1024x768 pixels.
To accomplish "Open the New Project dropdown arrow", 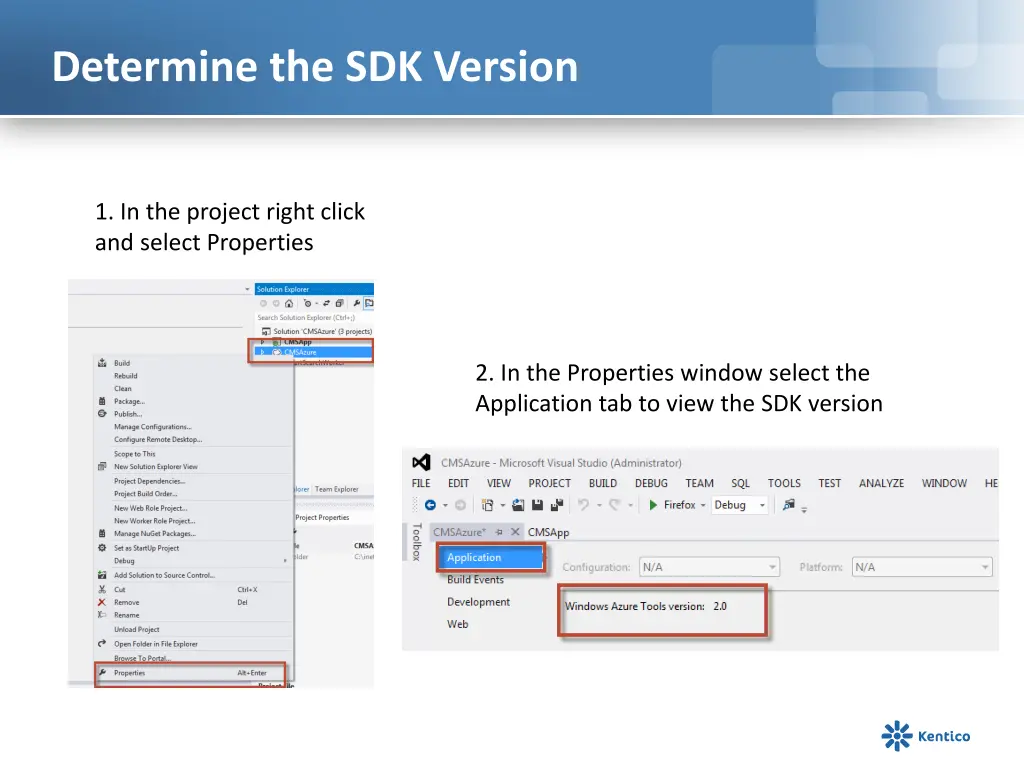I will pos(502,505).
